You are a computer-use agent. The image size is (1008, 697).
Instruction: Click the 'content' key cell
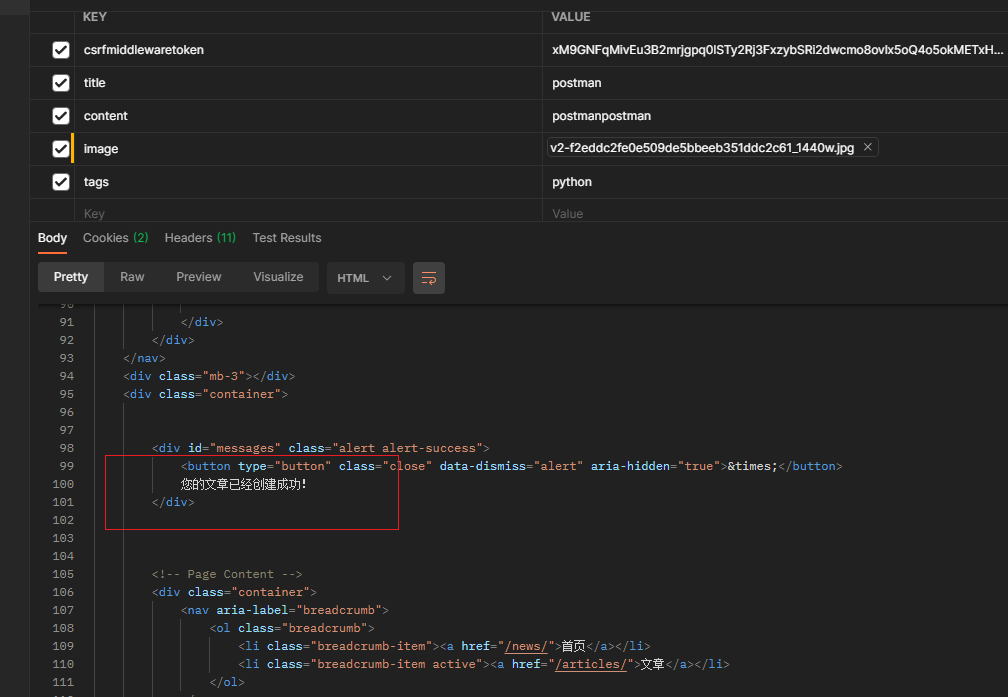coord(309,116)
